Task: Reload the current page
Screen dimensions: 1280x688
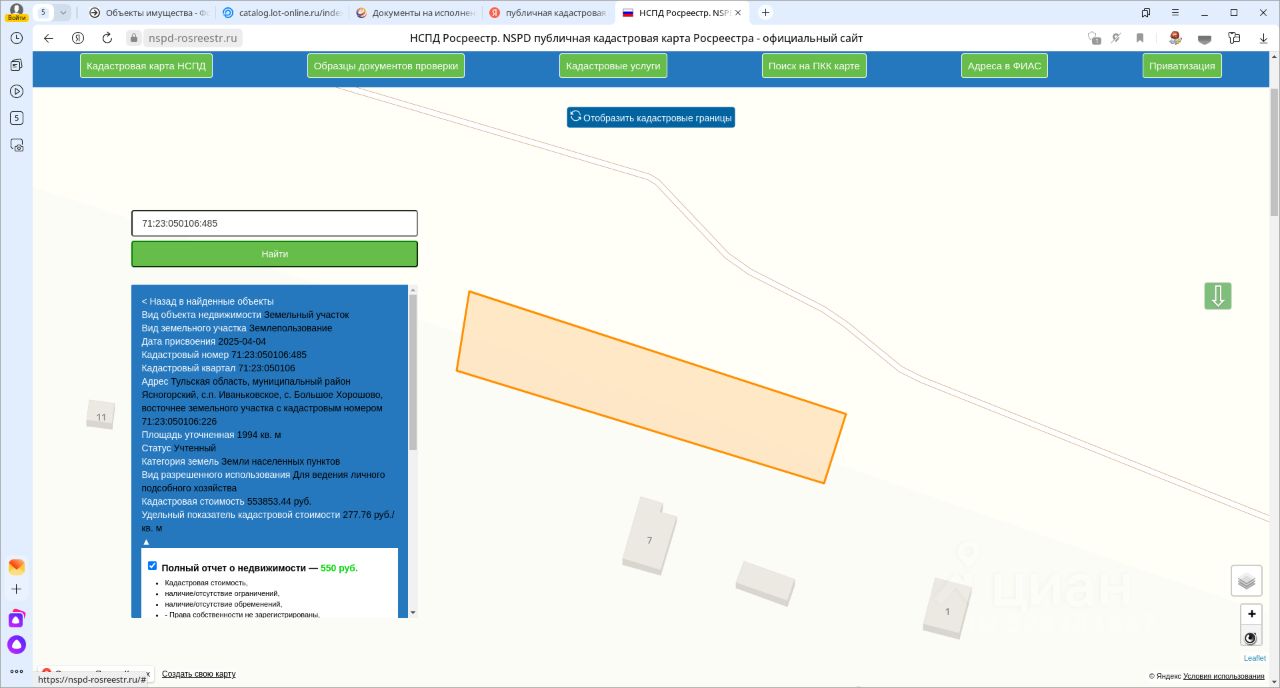Action: (107, 38)
